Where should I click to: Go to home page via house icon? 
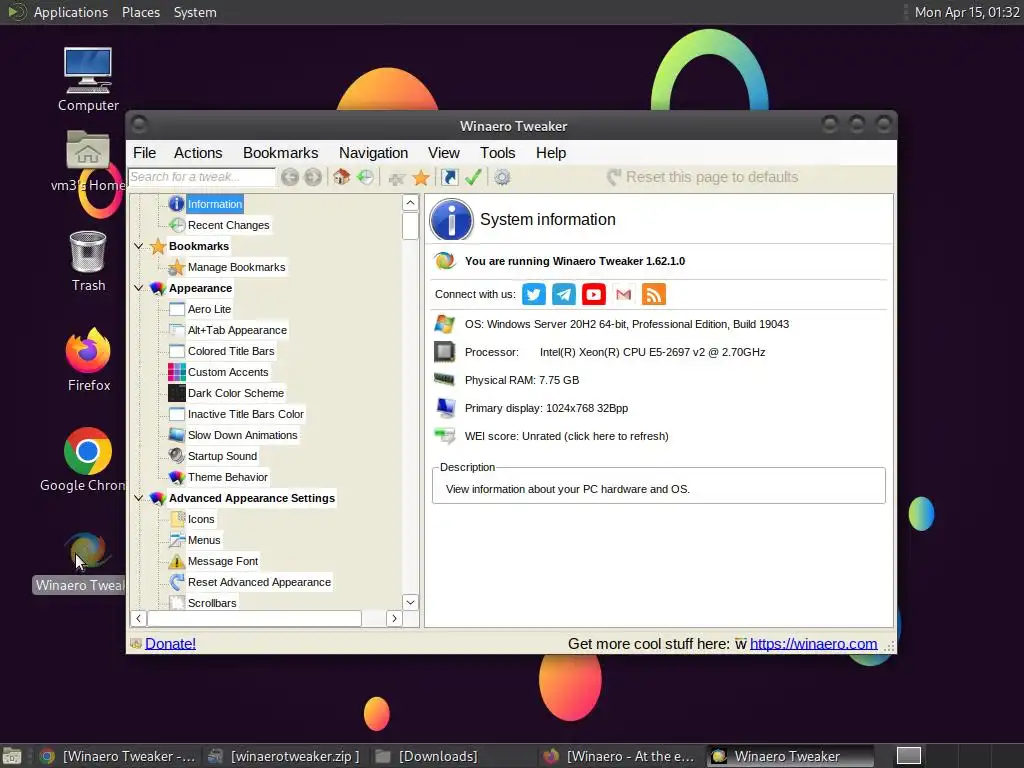pyautogui.click(x=342, y=177)
